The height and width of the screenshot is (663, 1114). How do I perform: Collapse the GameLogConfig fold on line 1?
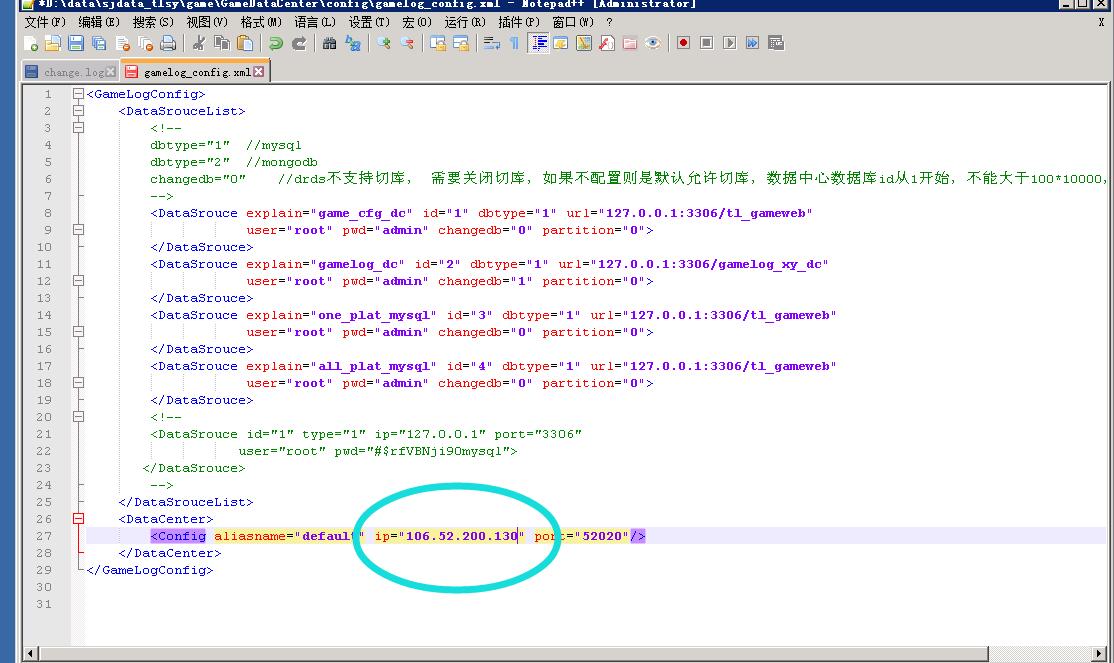coord(78,94)
